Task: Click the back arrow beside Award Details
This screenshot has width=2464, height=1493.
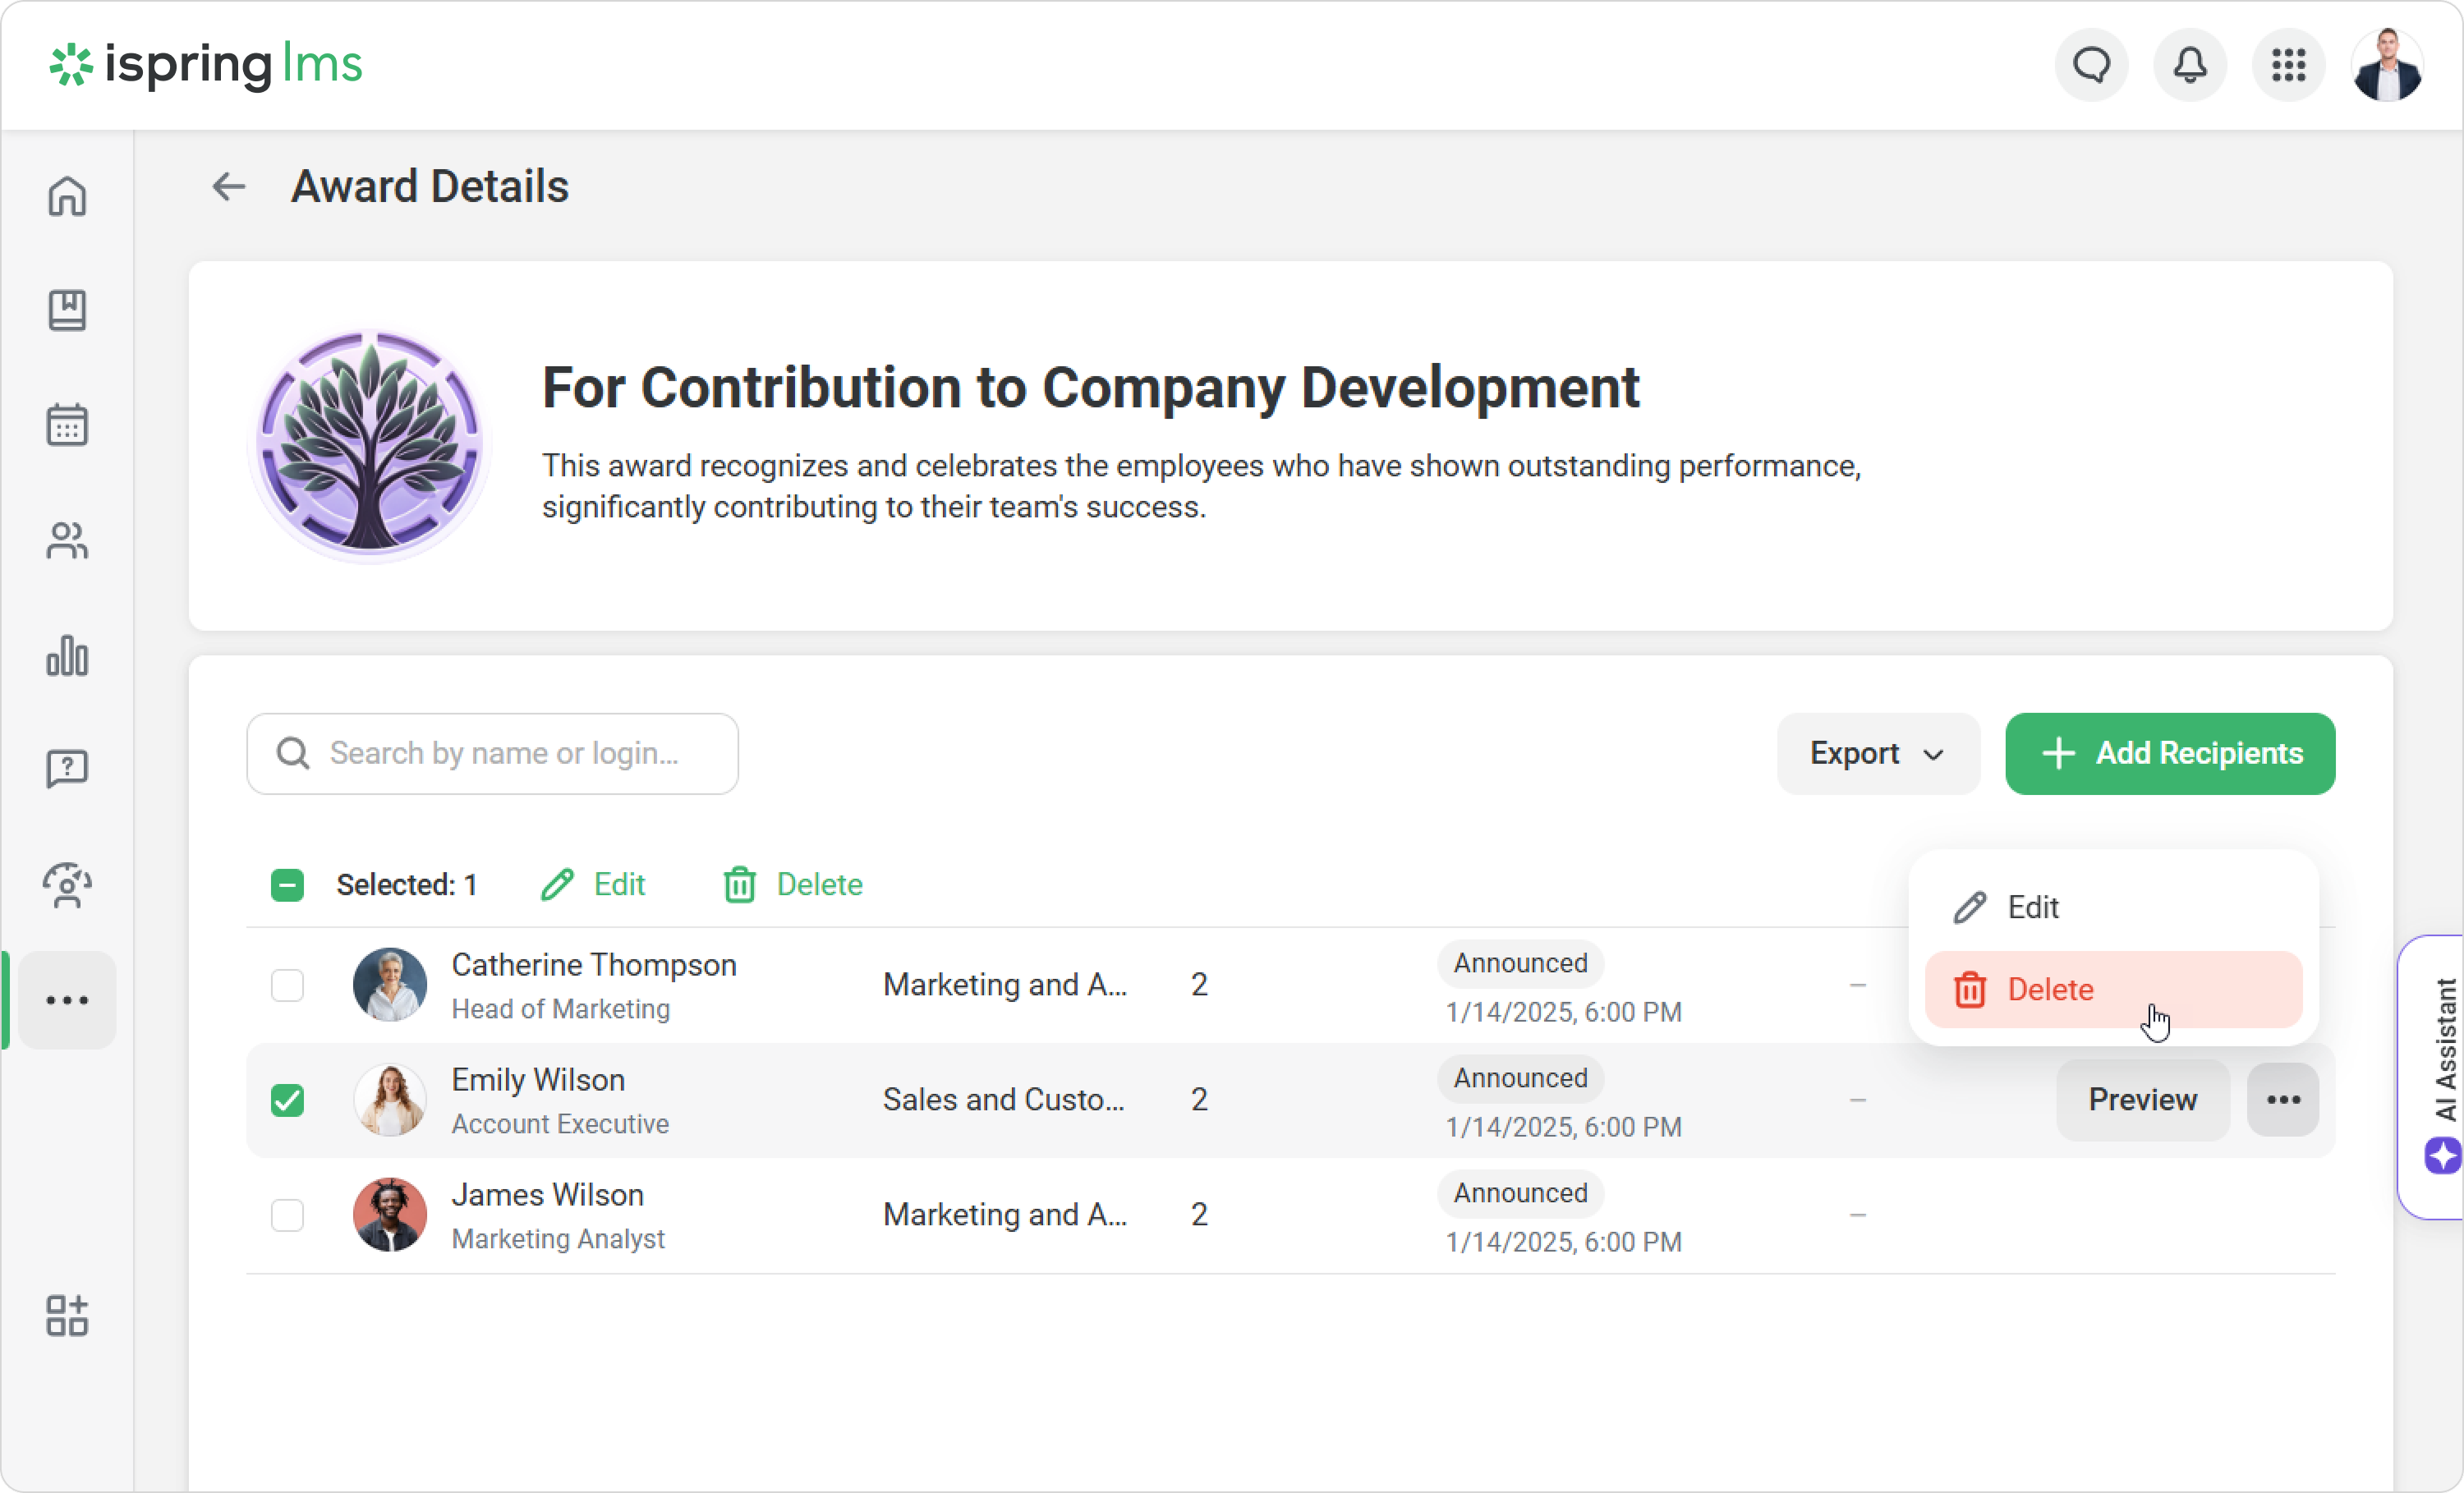Action: click(x=229, y=187)
